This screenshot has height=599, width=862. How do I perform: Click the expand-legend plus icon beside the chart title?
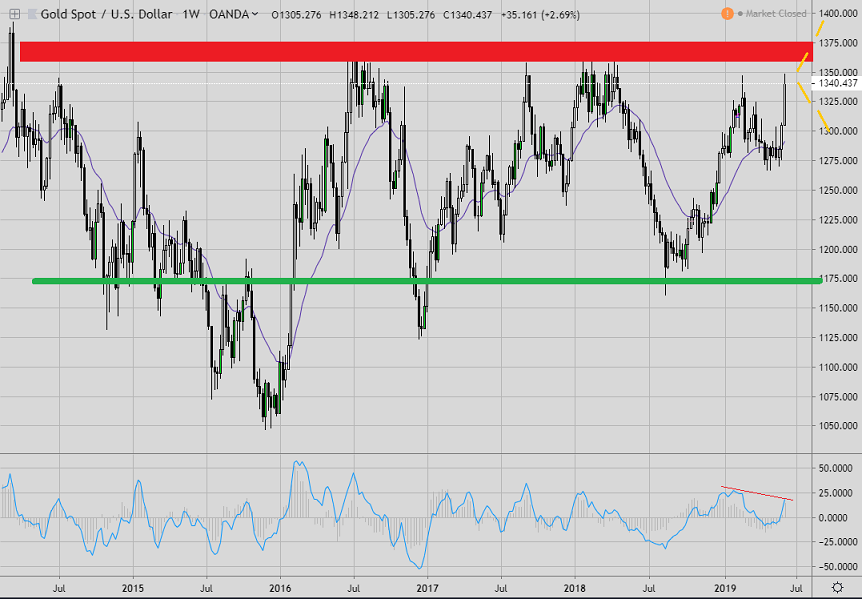(14, 14)
